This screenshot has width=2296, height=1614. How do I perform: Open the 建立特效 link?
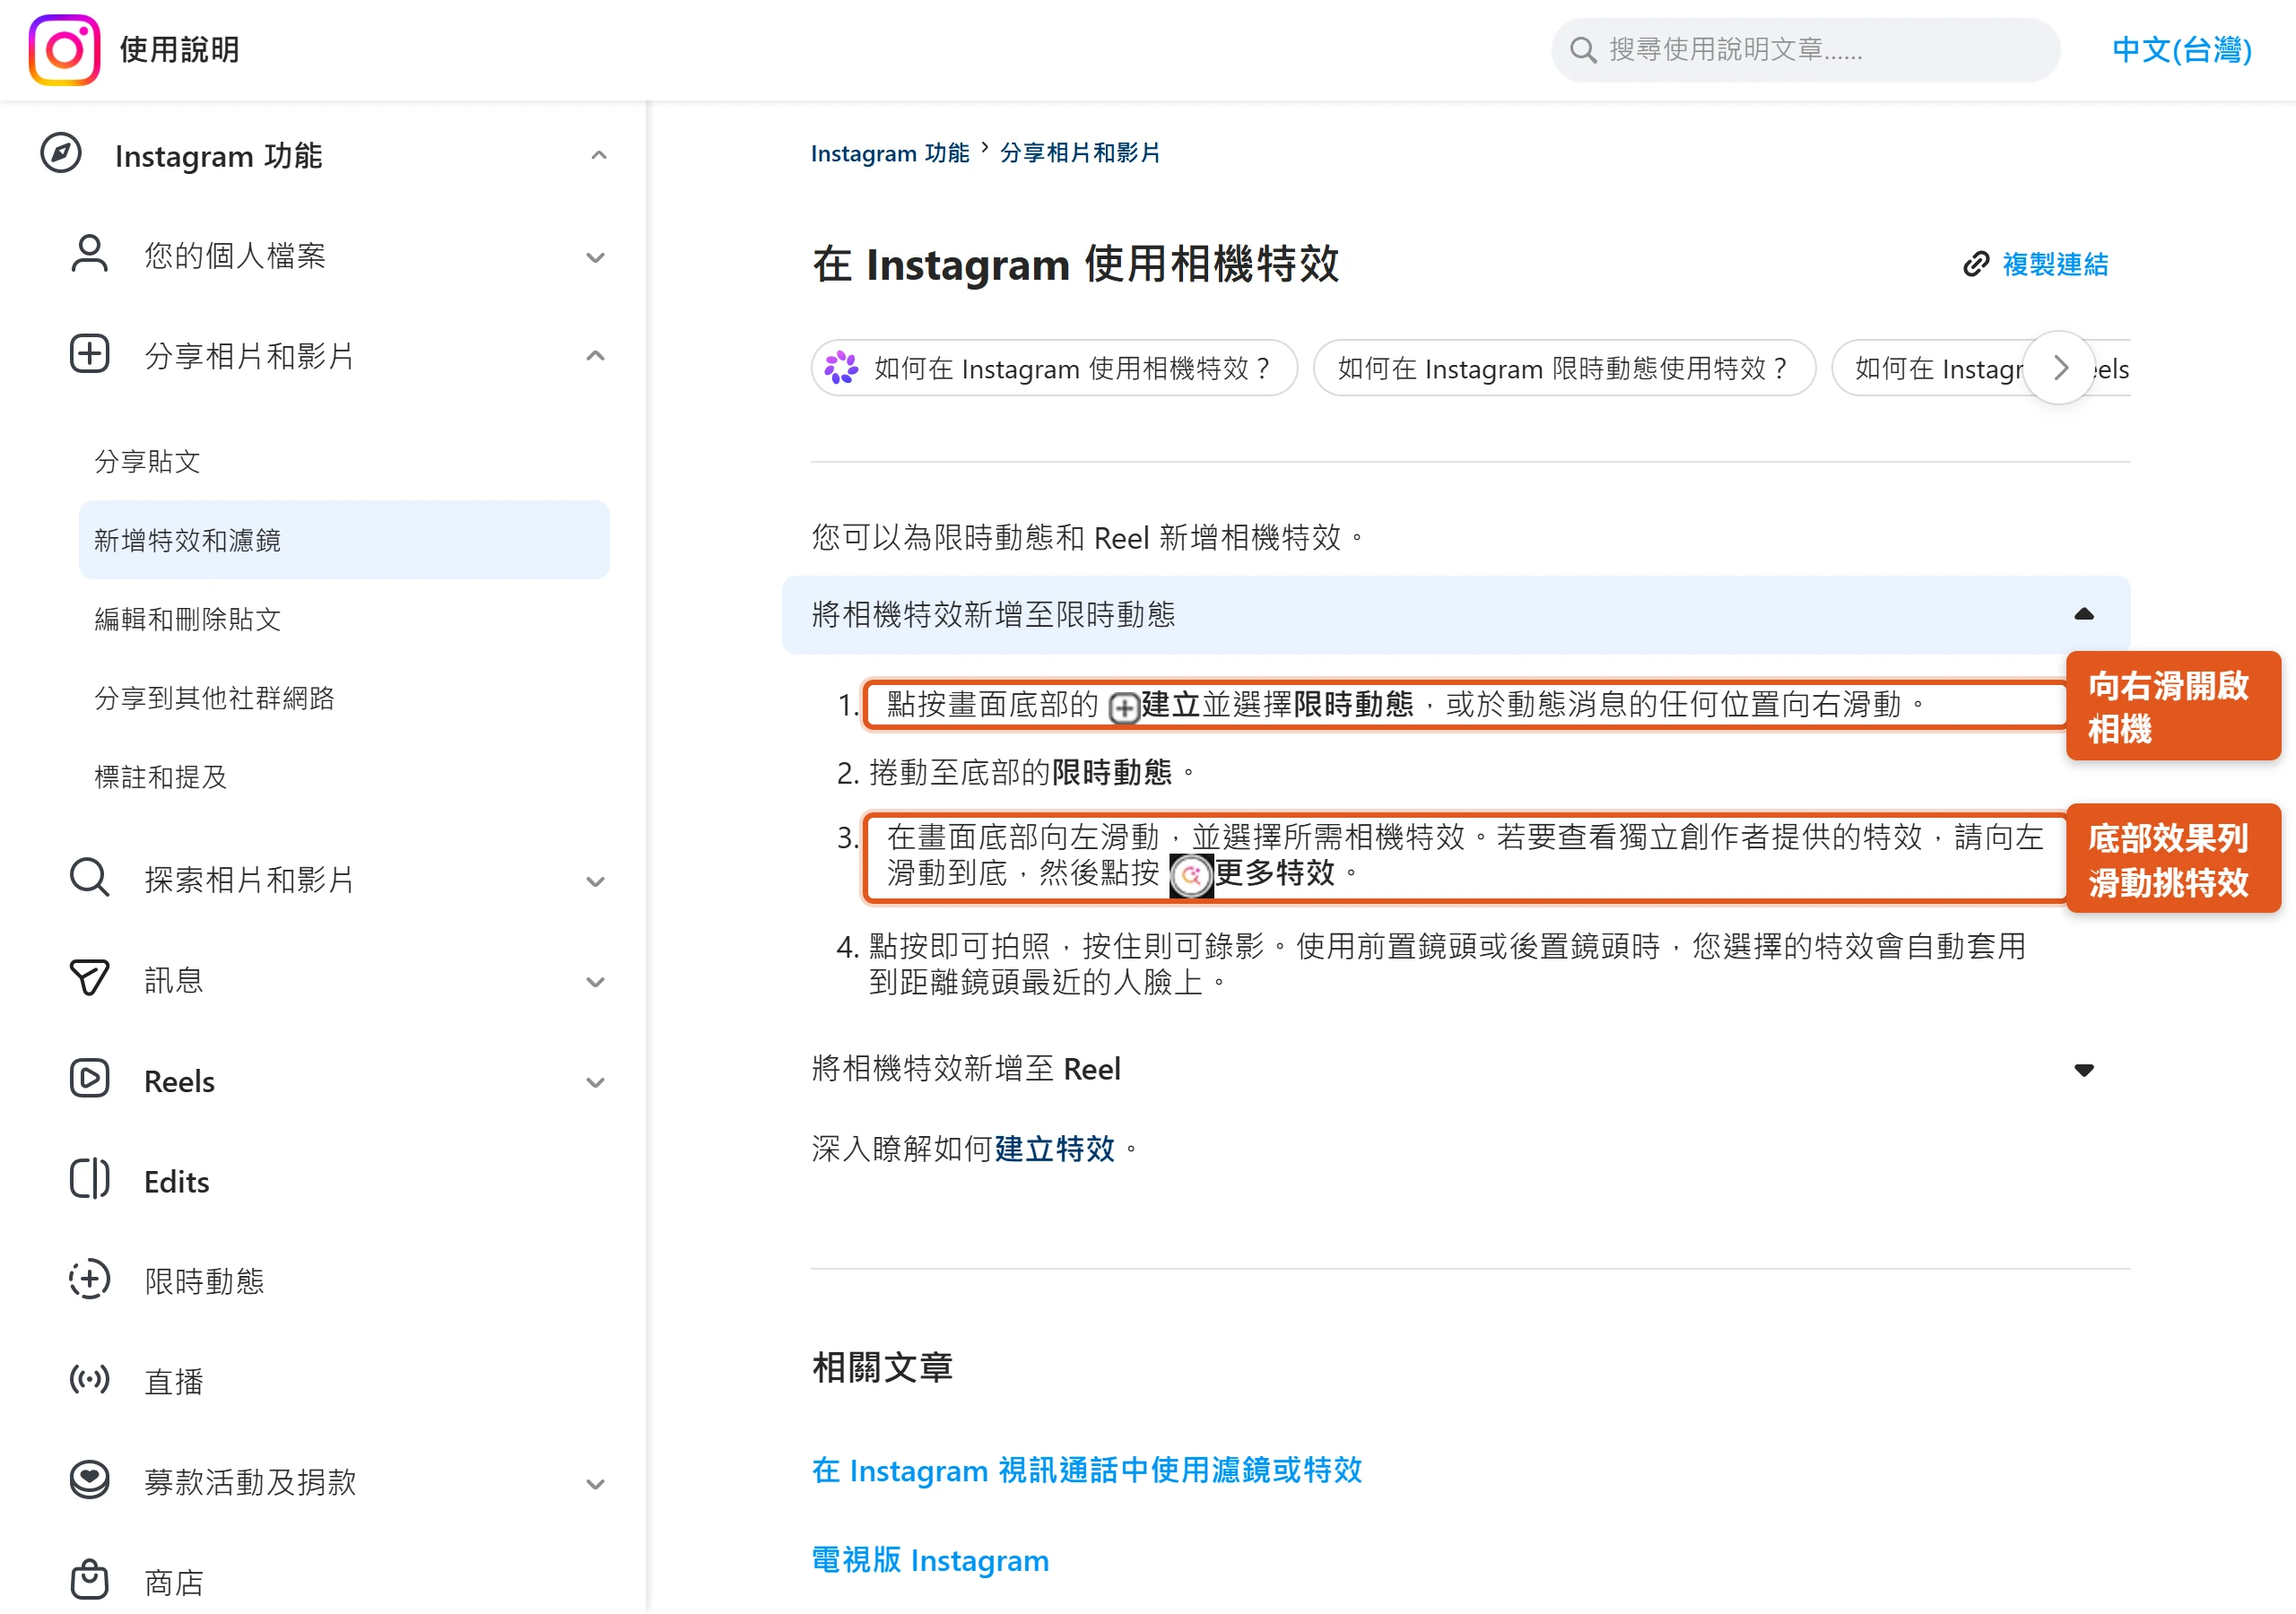(x=1055, y=1148)
